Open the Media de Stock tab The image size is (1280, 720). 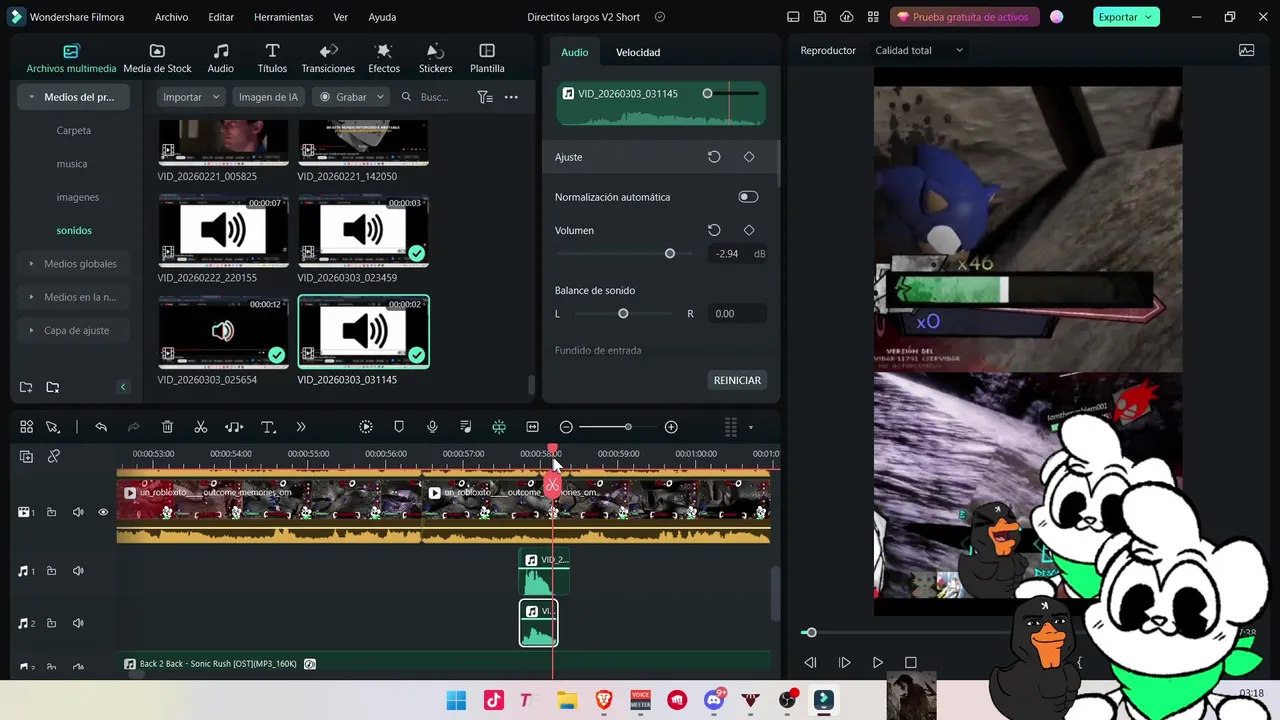tap(157, 59)
